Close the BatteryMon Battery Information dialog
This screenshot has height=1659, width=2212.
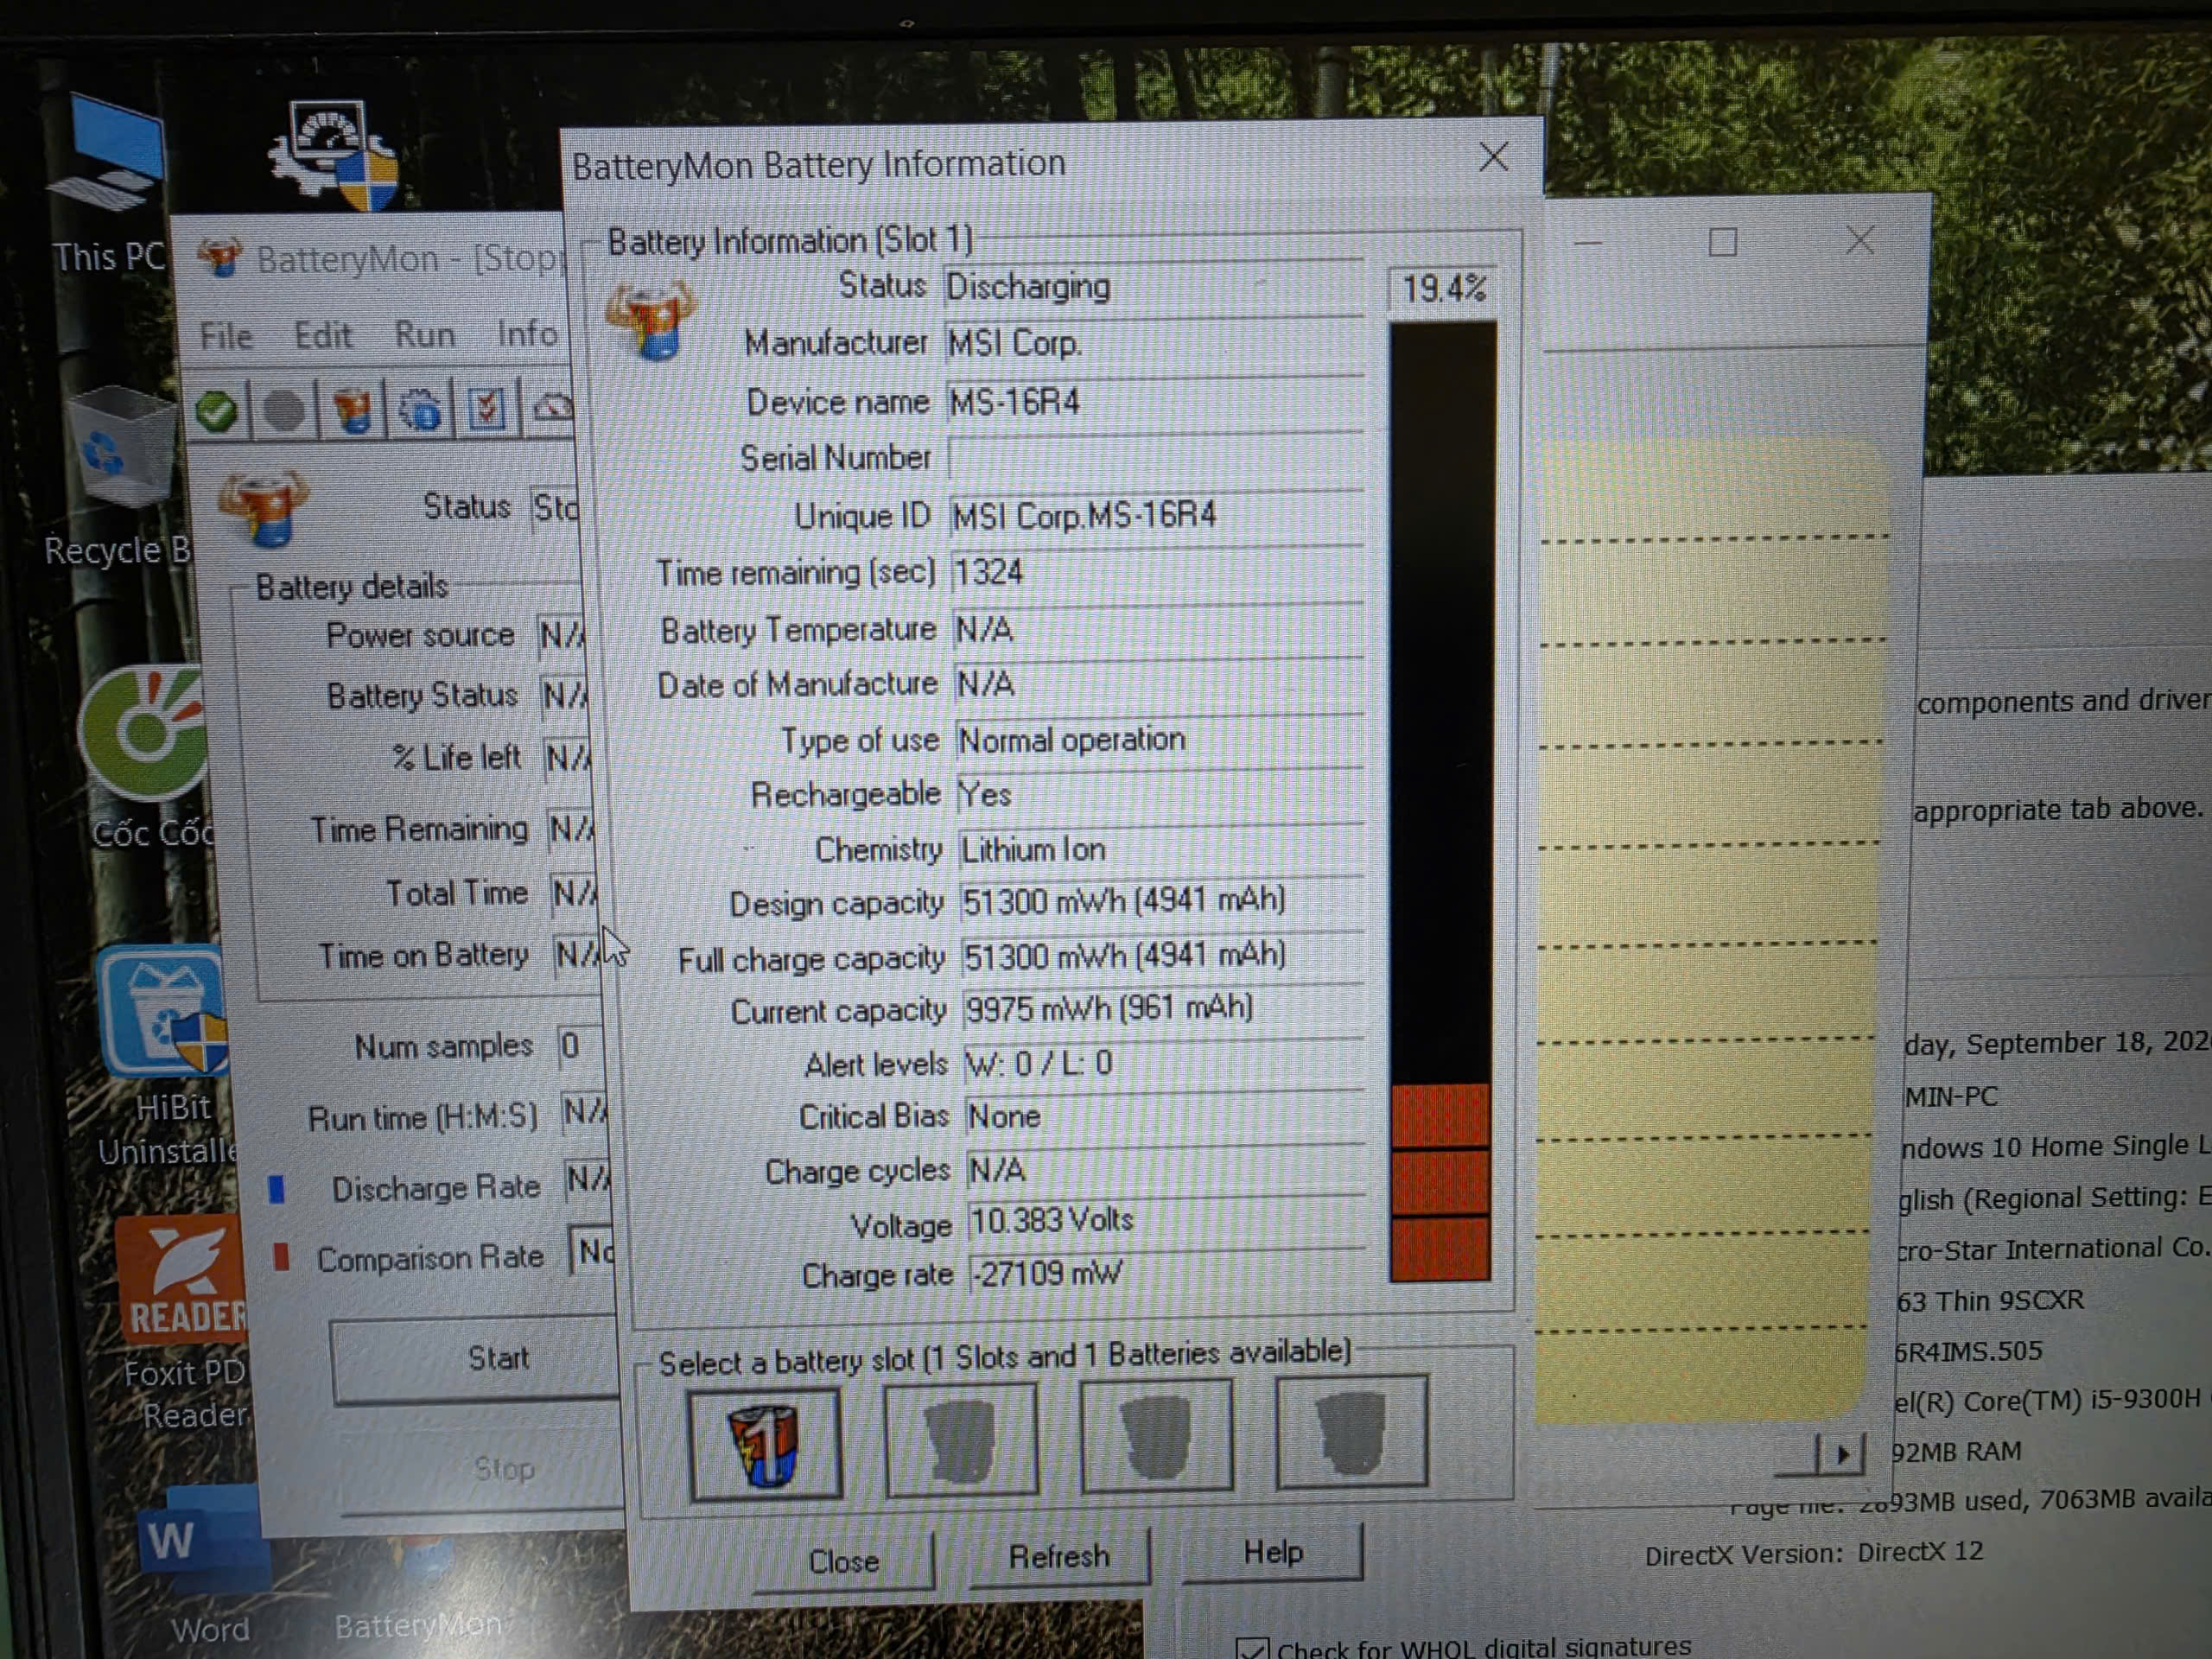[1494, 157]
